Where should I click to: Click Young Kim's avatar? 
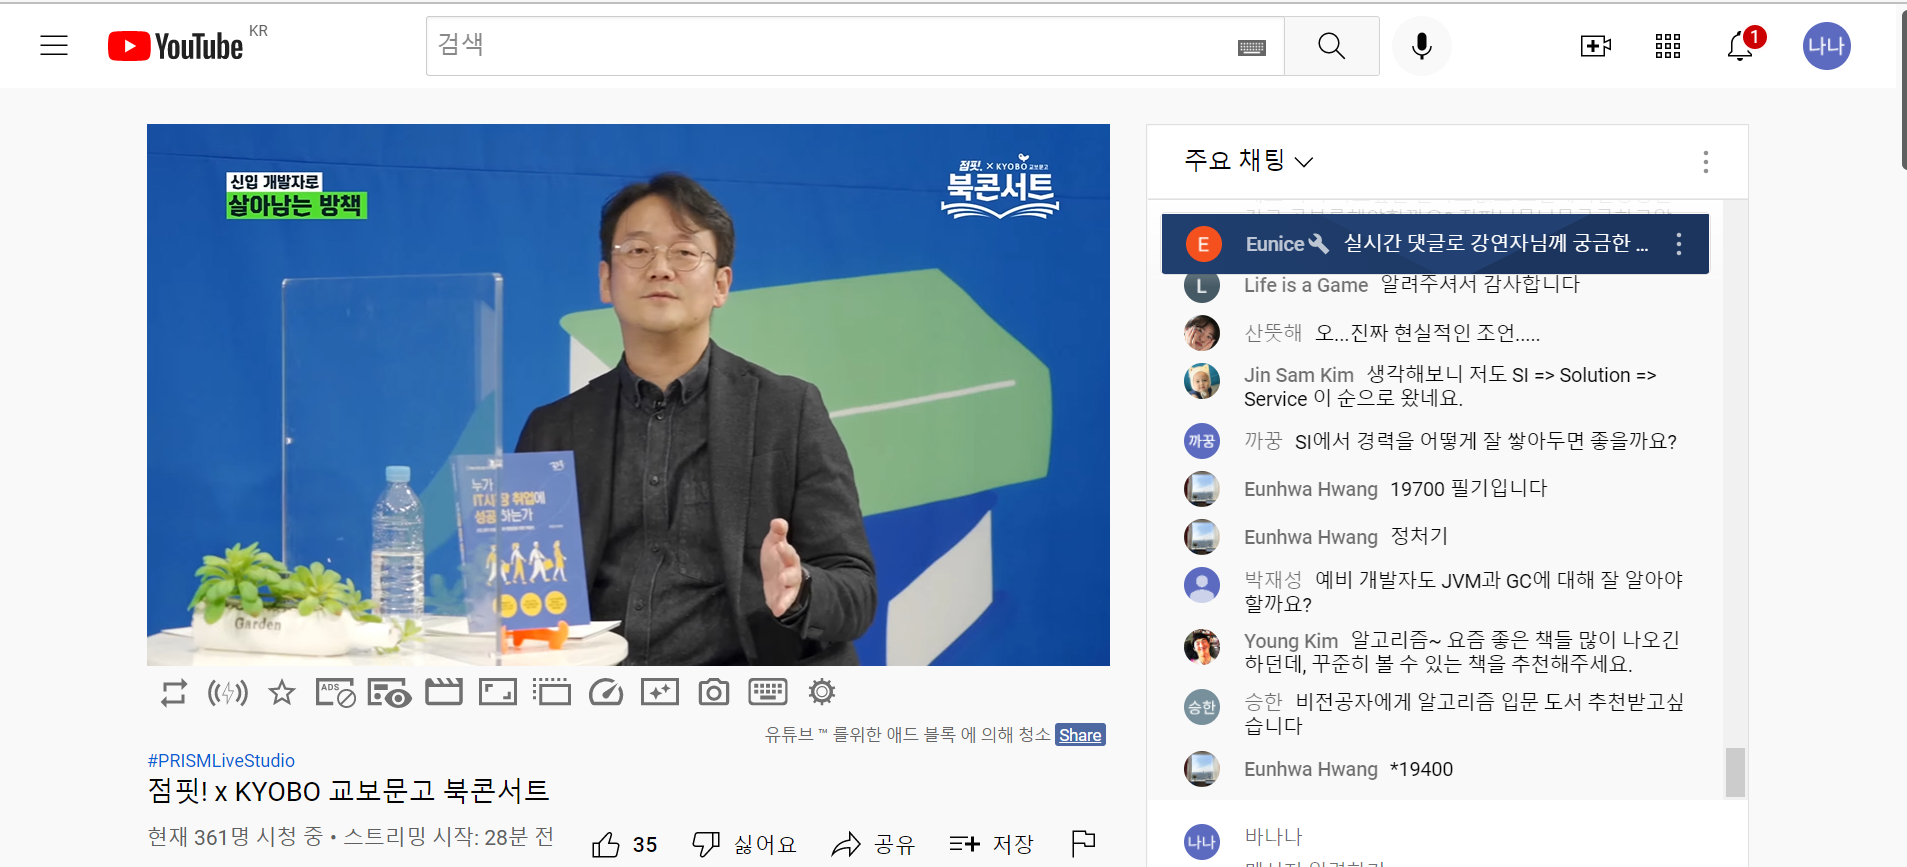(x=1201, y=647)
